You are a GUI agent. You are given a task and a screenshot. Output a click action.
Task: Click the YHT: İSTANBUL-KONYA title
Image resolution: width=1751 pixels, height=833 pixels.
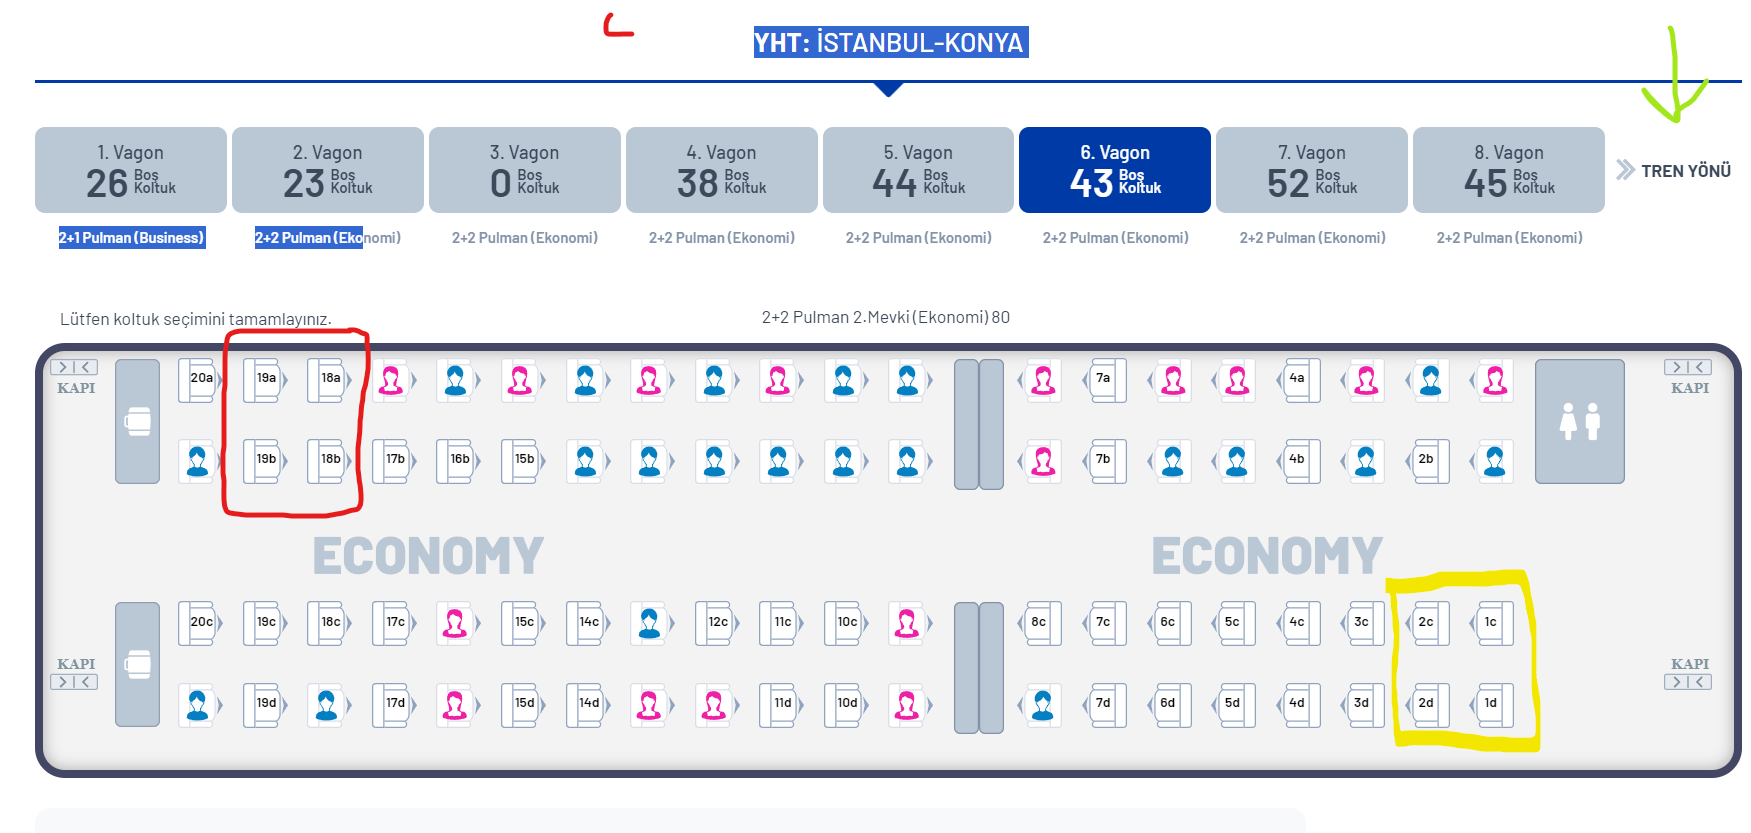(889, 43)
